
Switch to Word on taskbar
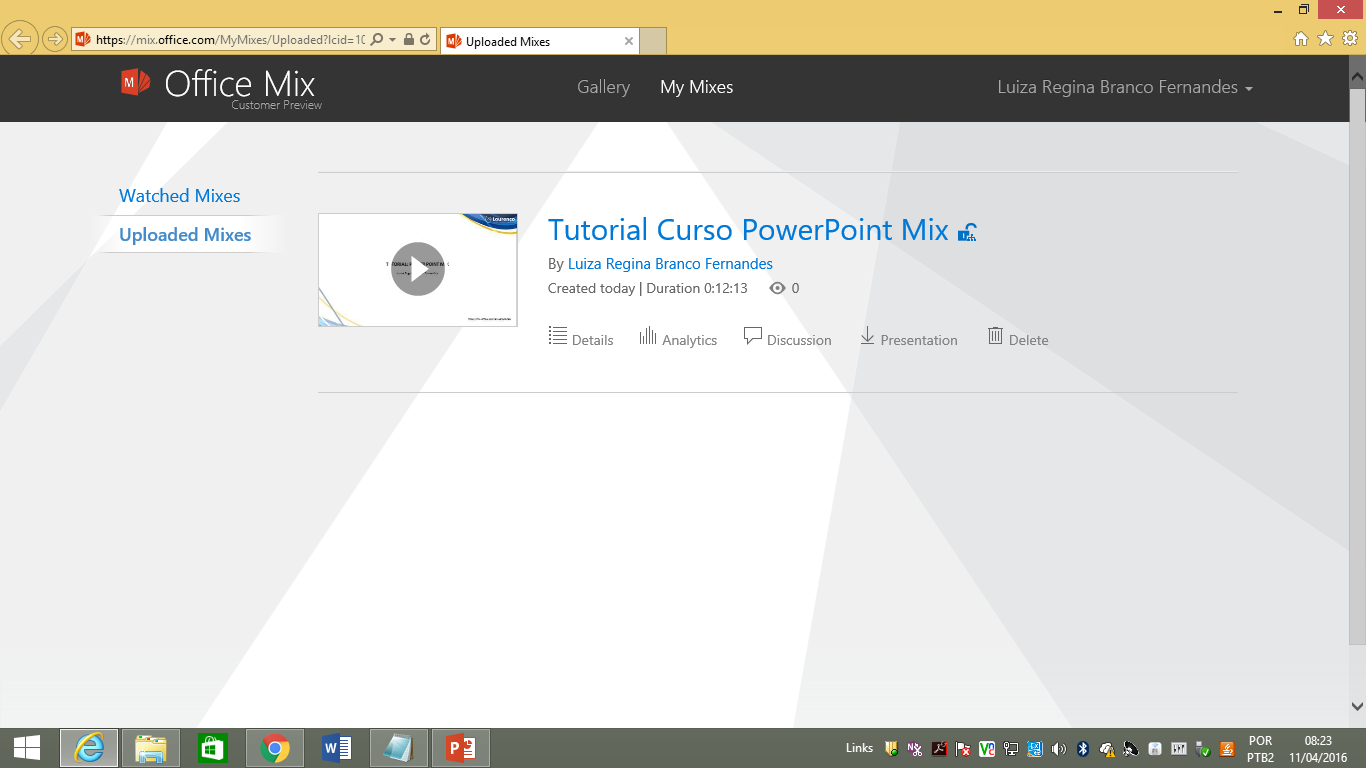337,748
